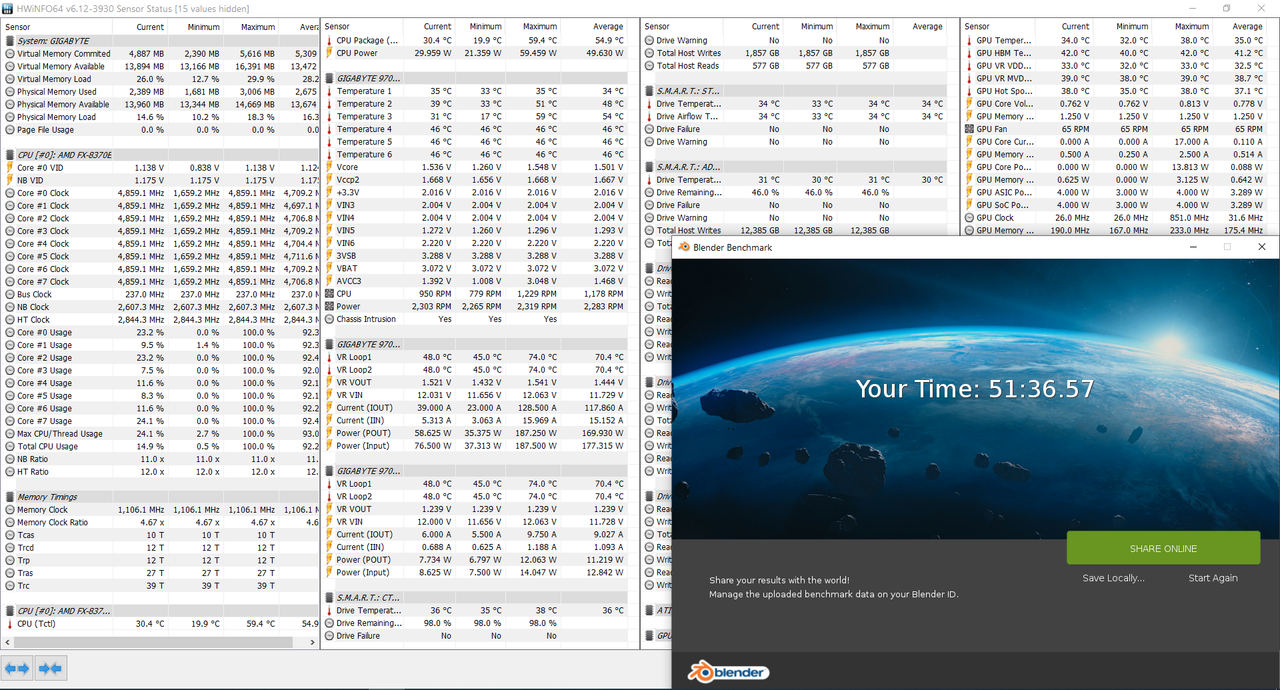
Task: Select the thermometer icon next to Temperature 1
Action: coord(330,91)
